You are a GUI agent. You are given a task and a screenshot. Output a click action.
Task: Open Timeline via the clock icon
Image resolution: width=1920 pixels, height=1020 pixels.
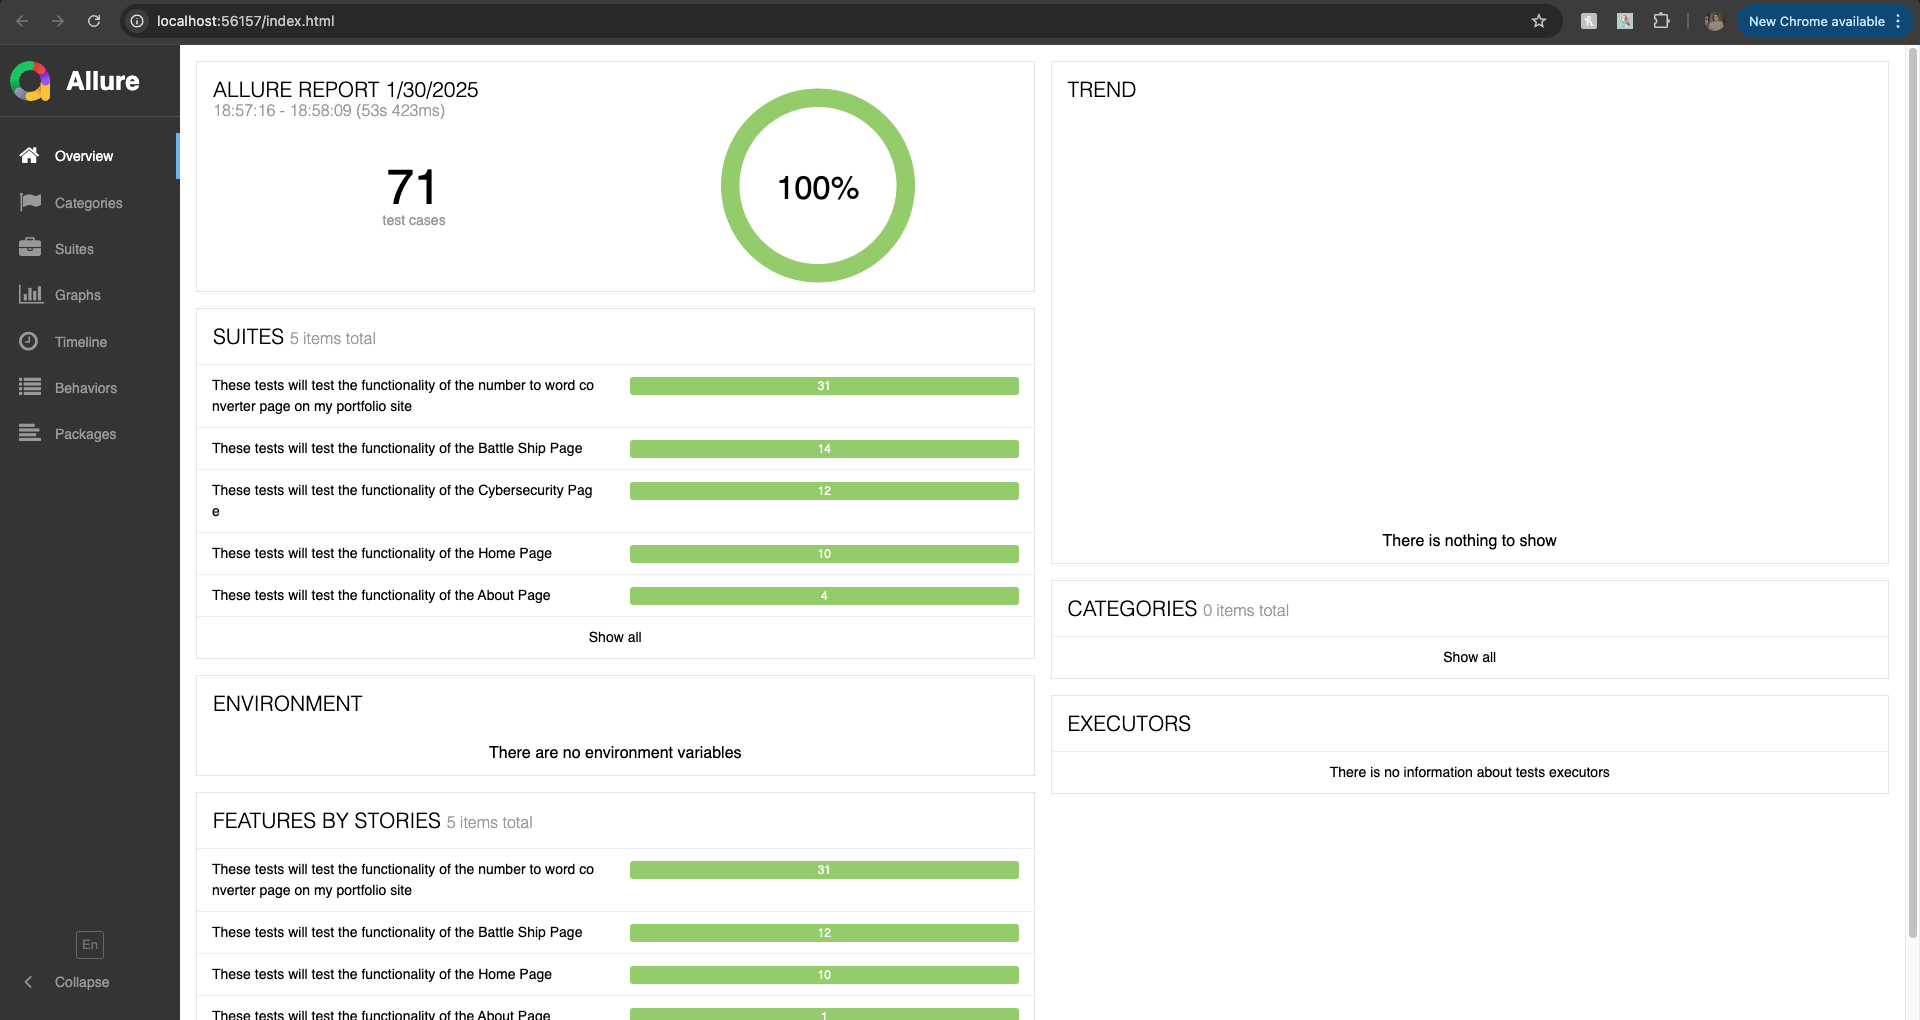[30, 341]
